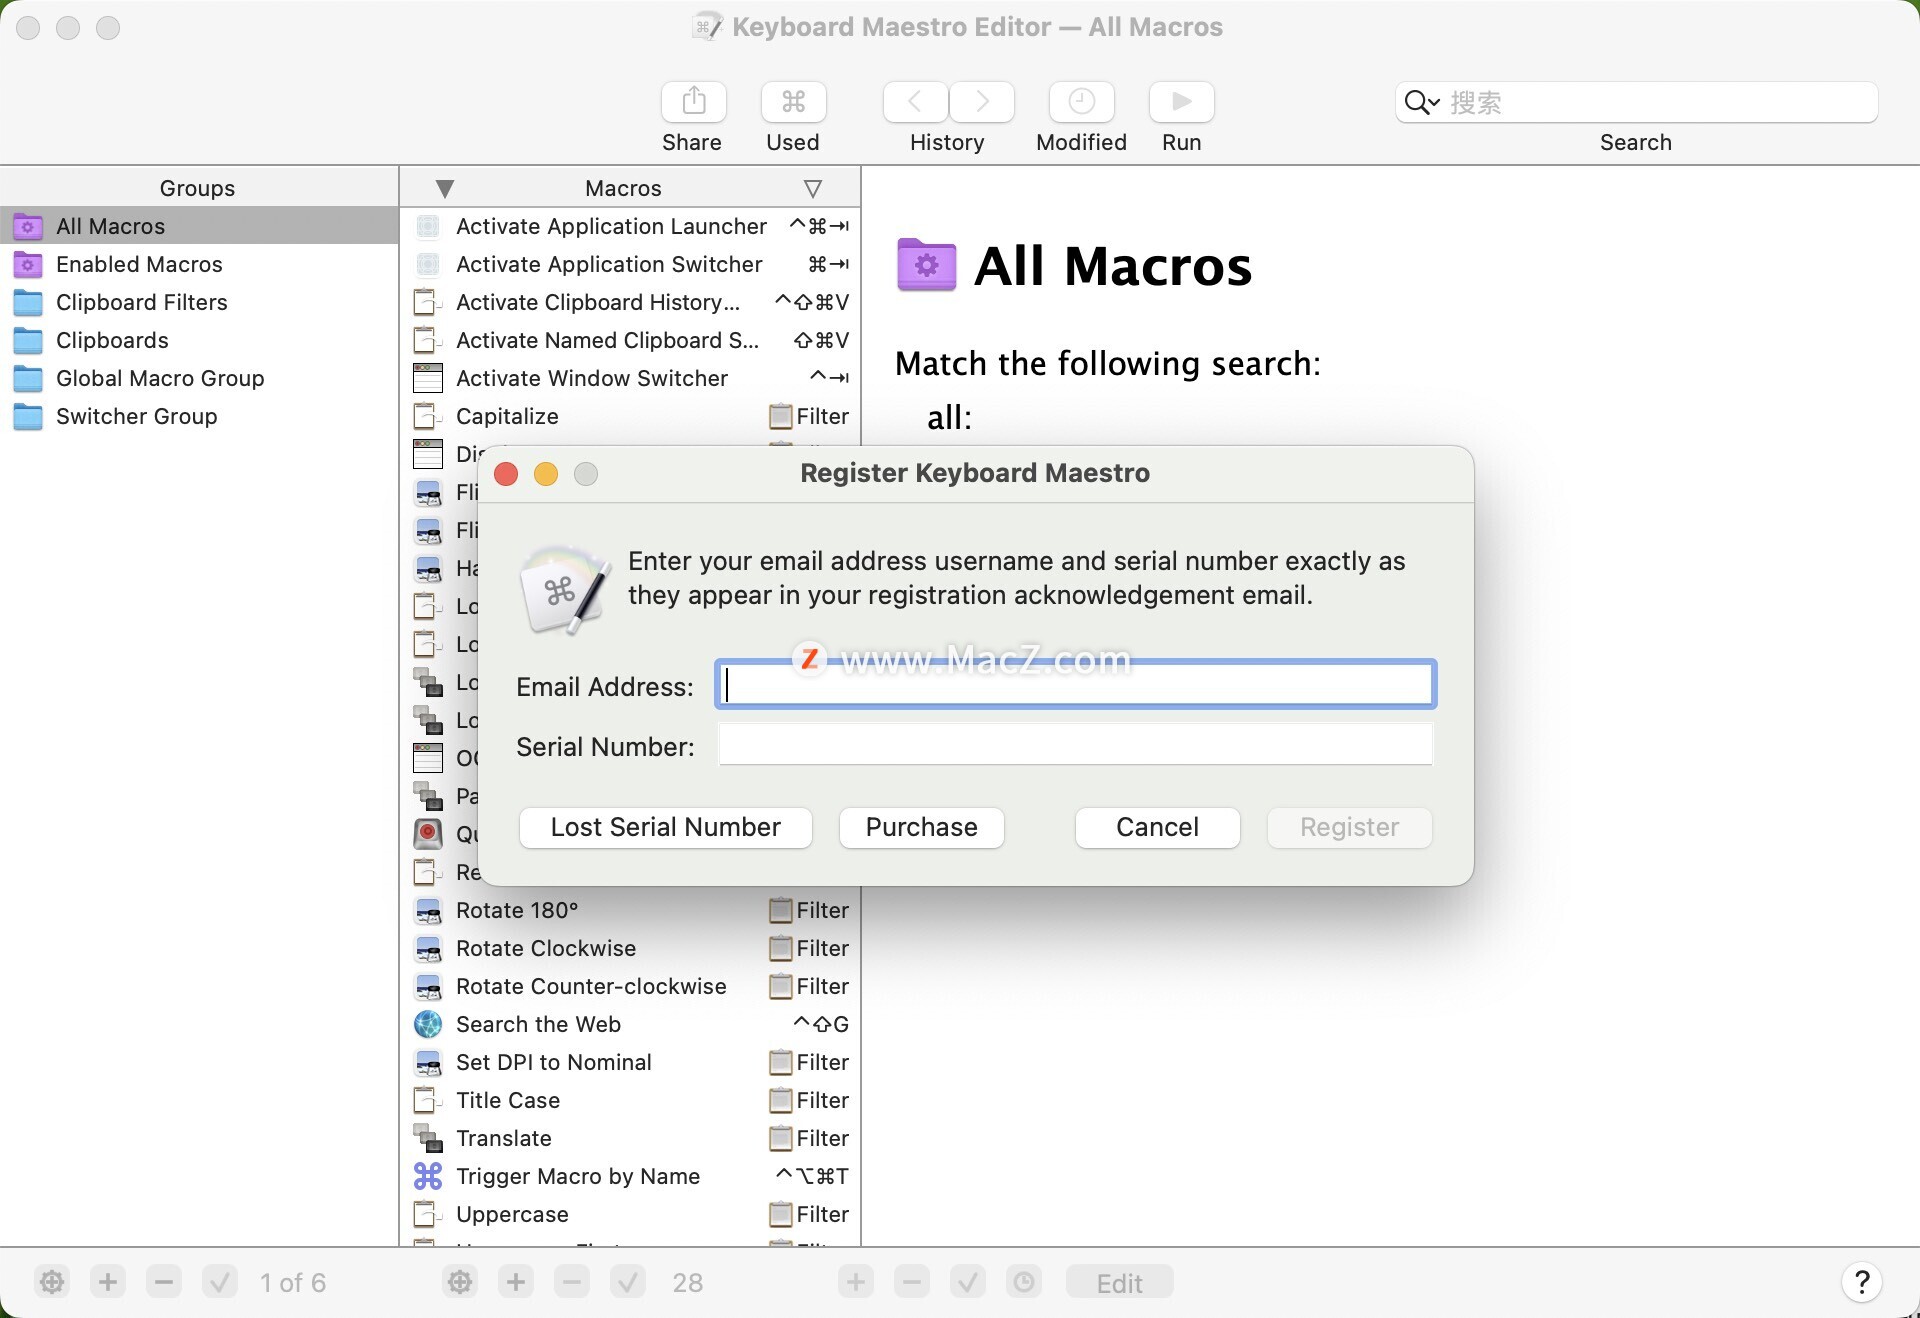The width and height of the screenshot is (1920, 1318).
Task: Toggle the filled sort triangle in Macros header
Action: [446, 188]
